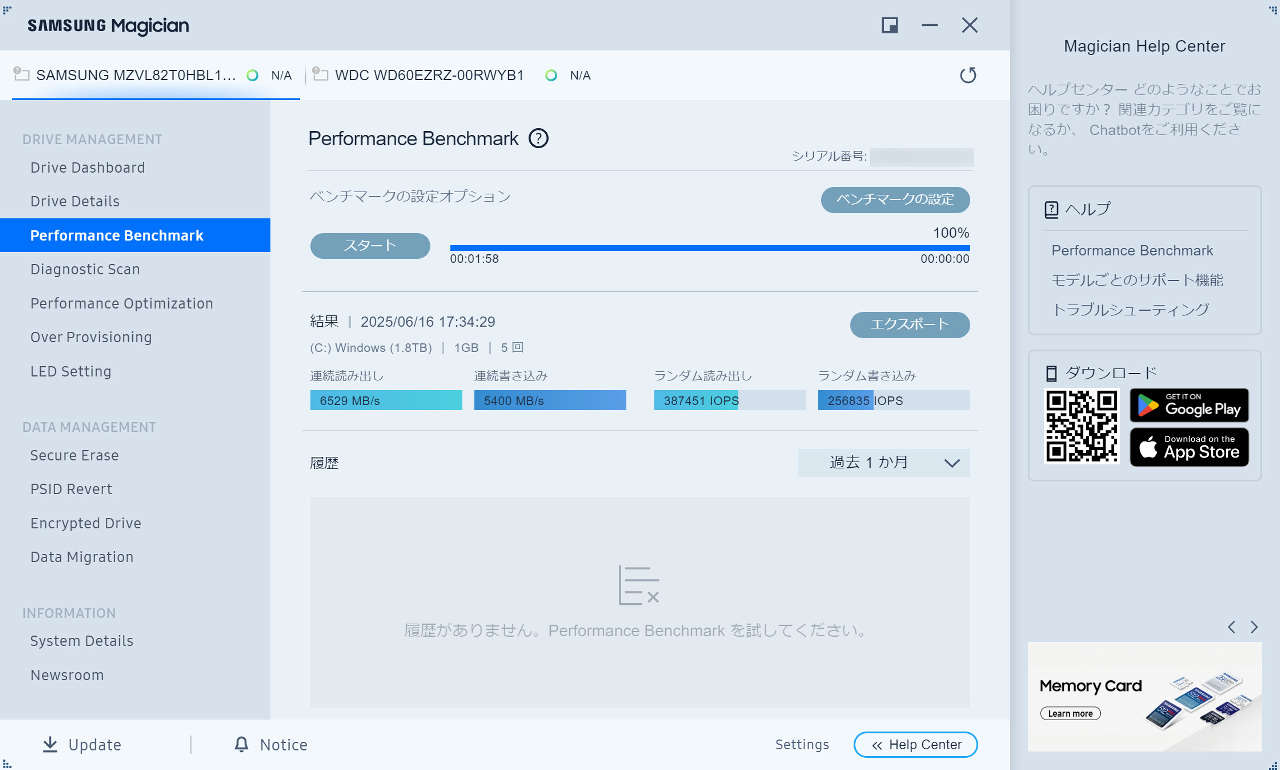Viewport: 1280px width, 770px height.
Task: Click the help question mark beside Performance Benchmark
Action: (x=538, y=139)
